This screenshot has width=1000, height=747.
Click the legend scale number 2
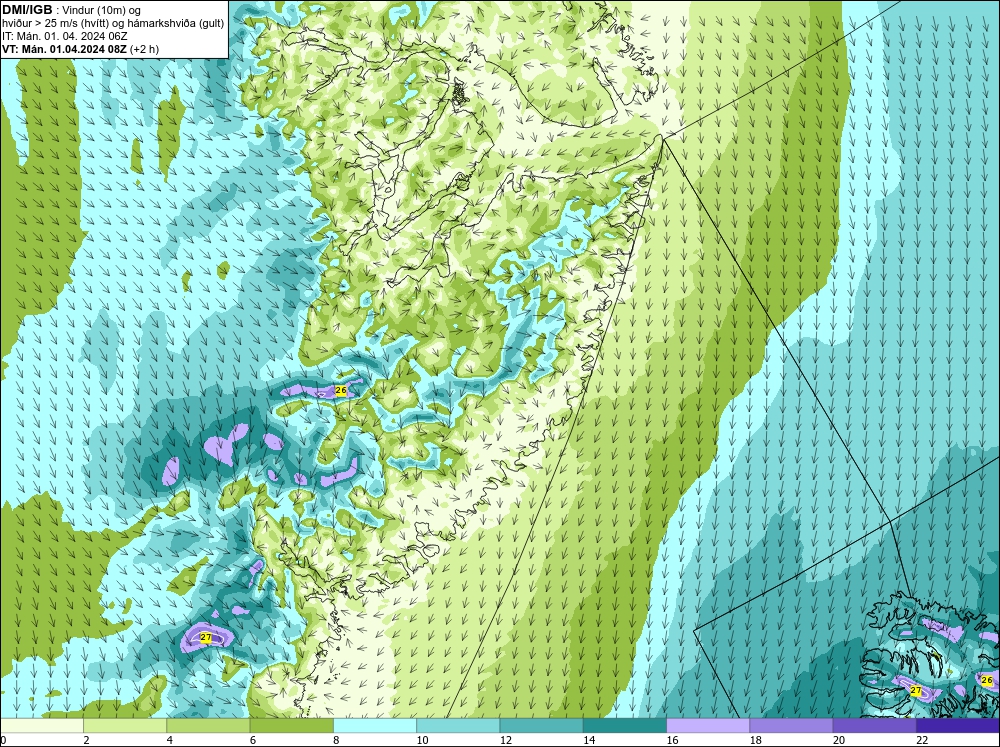click(x=86, y=740)
